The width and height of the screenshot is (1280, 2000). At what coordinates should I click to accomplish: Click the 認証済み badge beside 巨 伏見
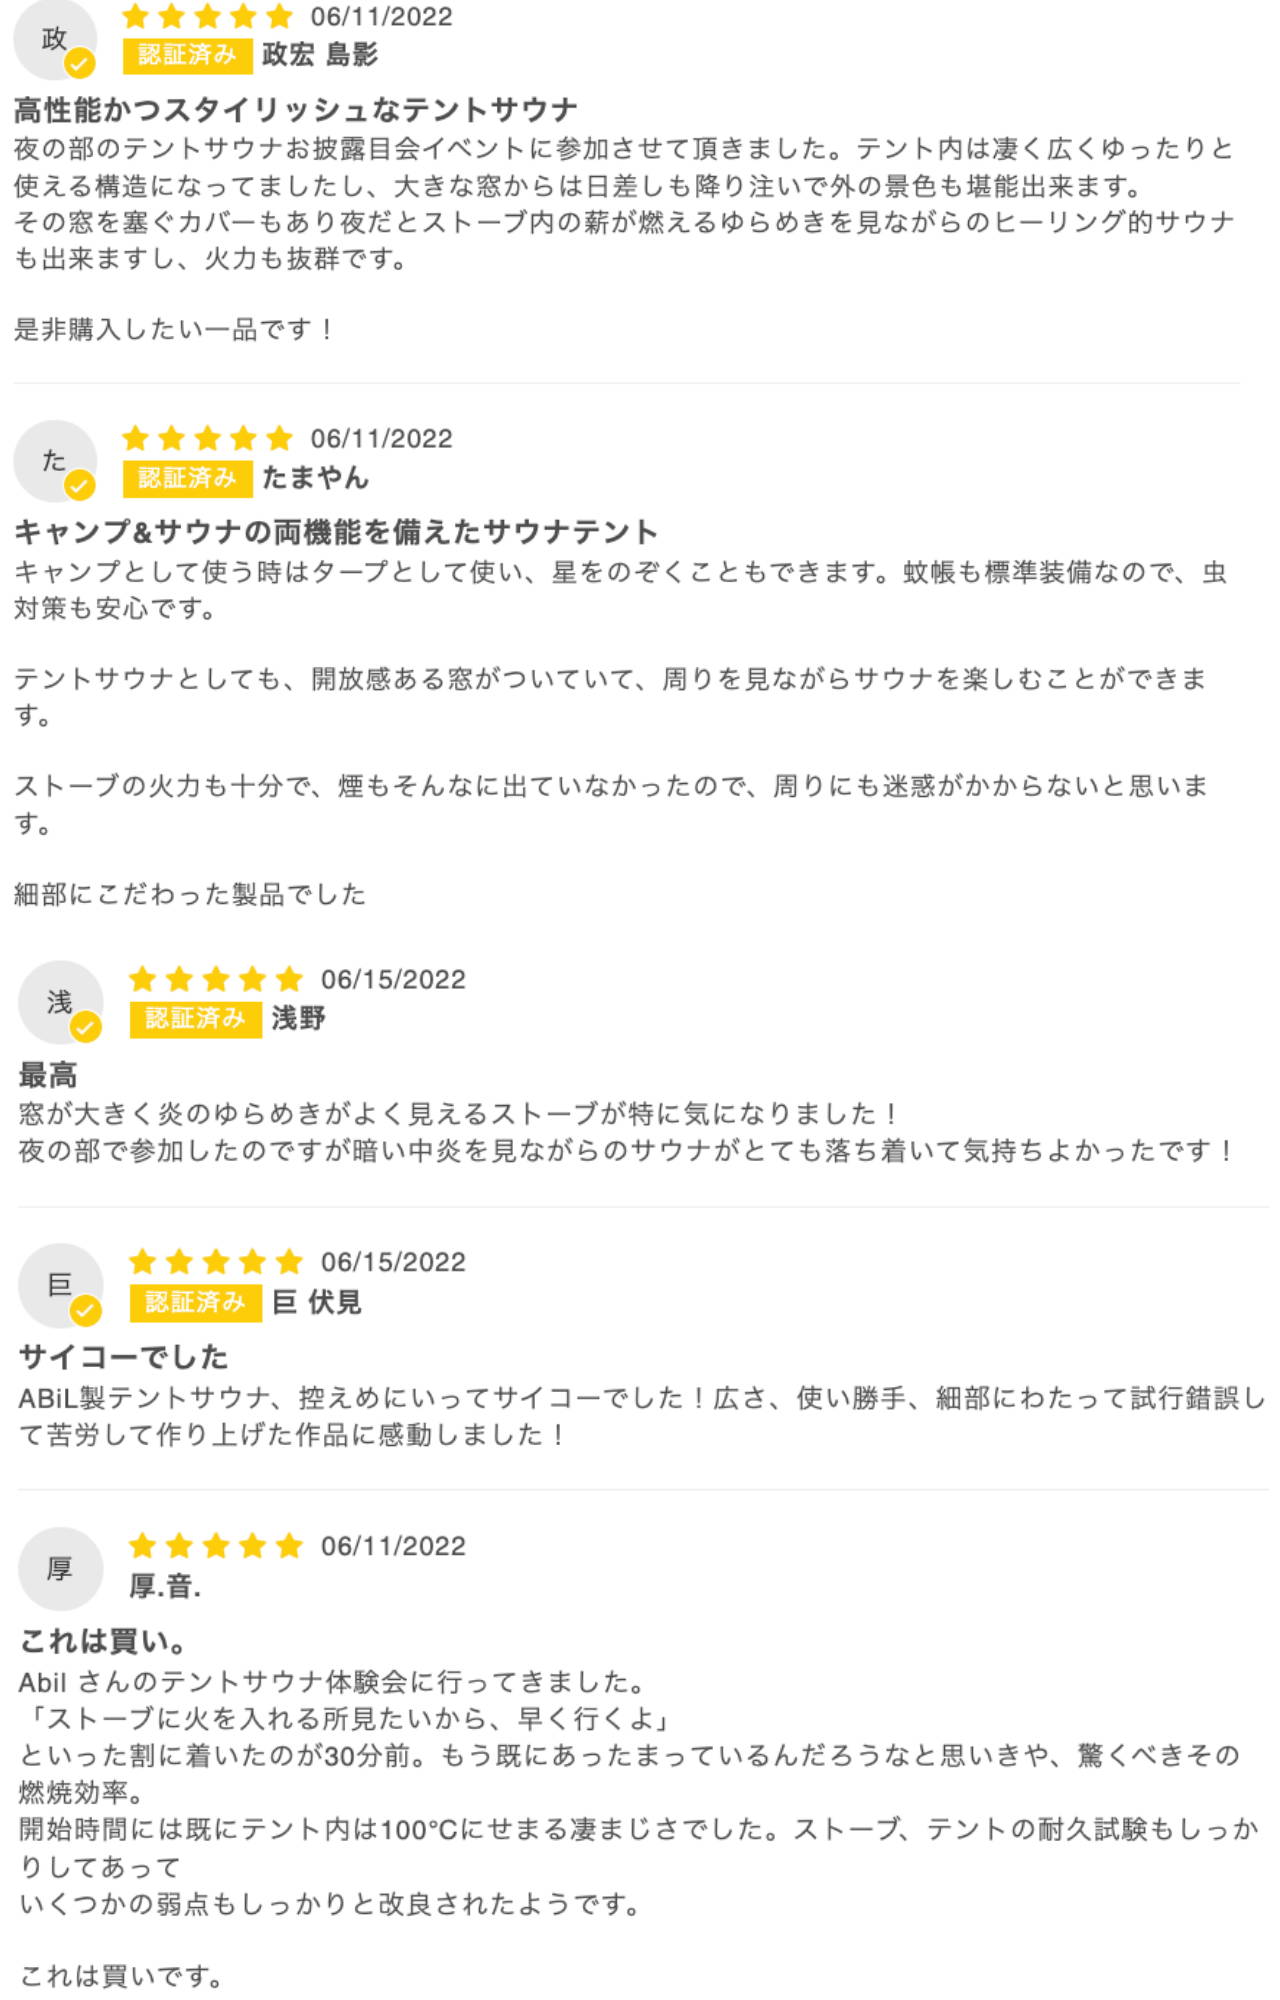[195, 1302]
